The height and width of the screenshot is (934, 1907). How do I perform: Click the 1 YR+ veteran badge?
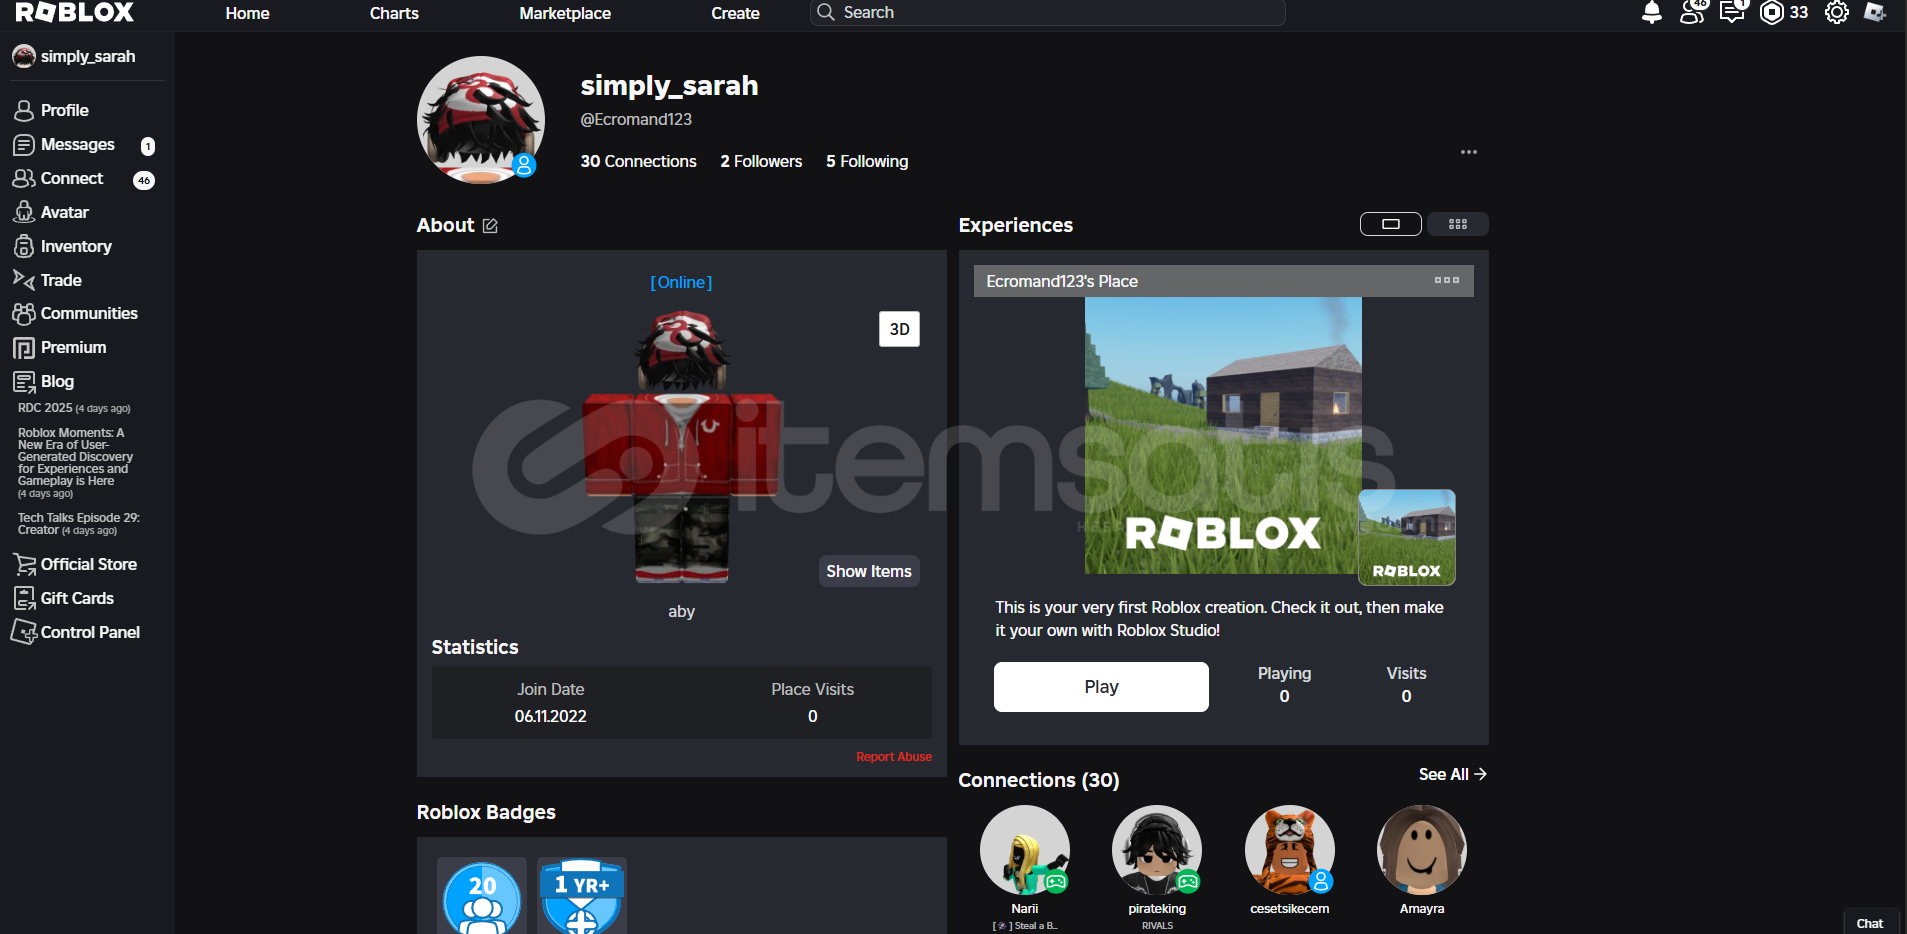(x=582, y=896)
